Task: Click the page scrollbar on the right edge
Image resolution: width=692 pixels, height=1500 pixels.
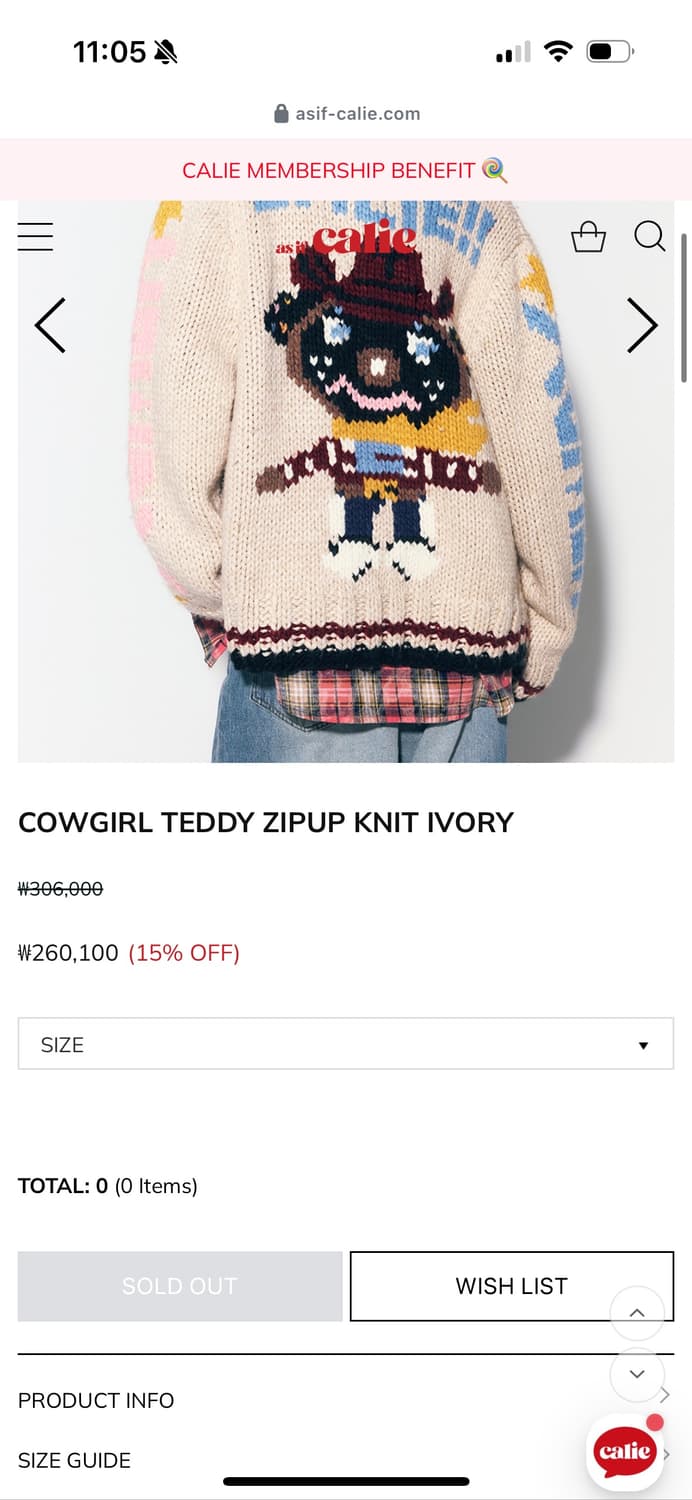Action: point(684,308)
